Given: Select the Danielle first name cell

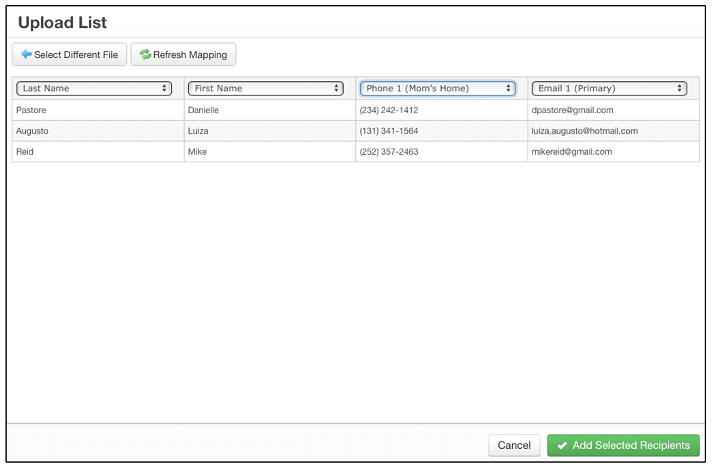Looking at the screenshot, I should pos(270,110).
